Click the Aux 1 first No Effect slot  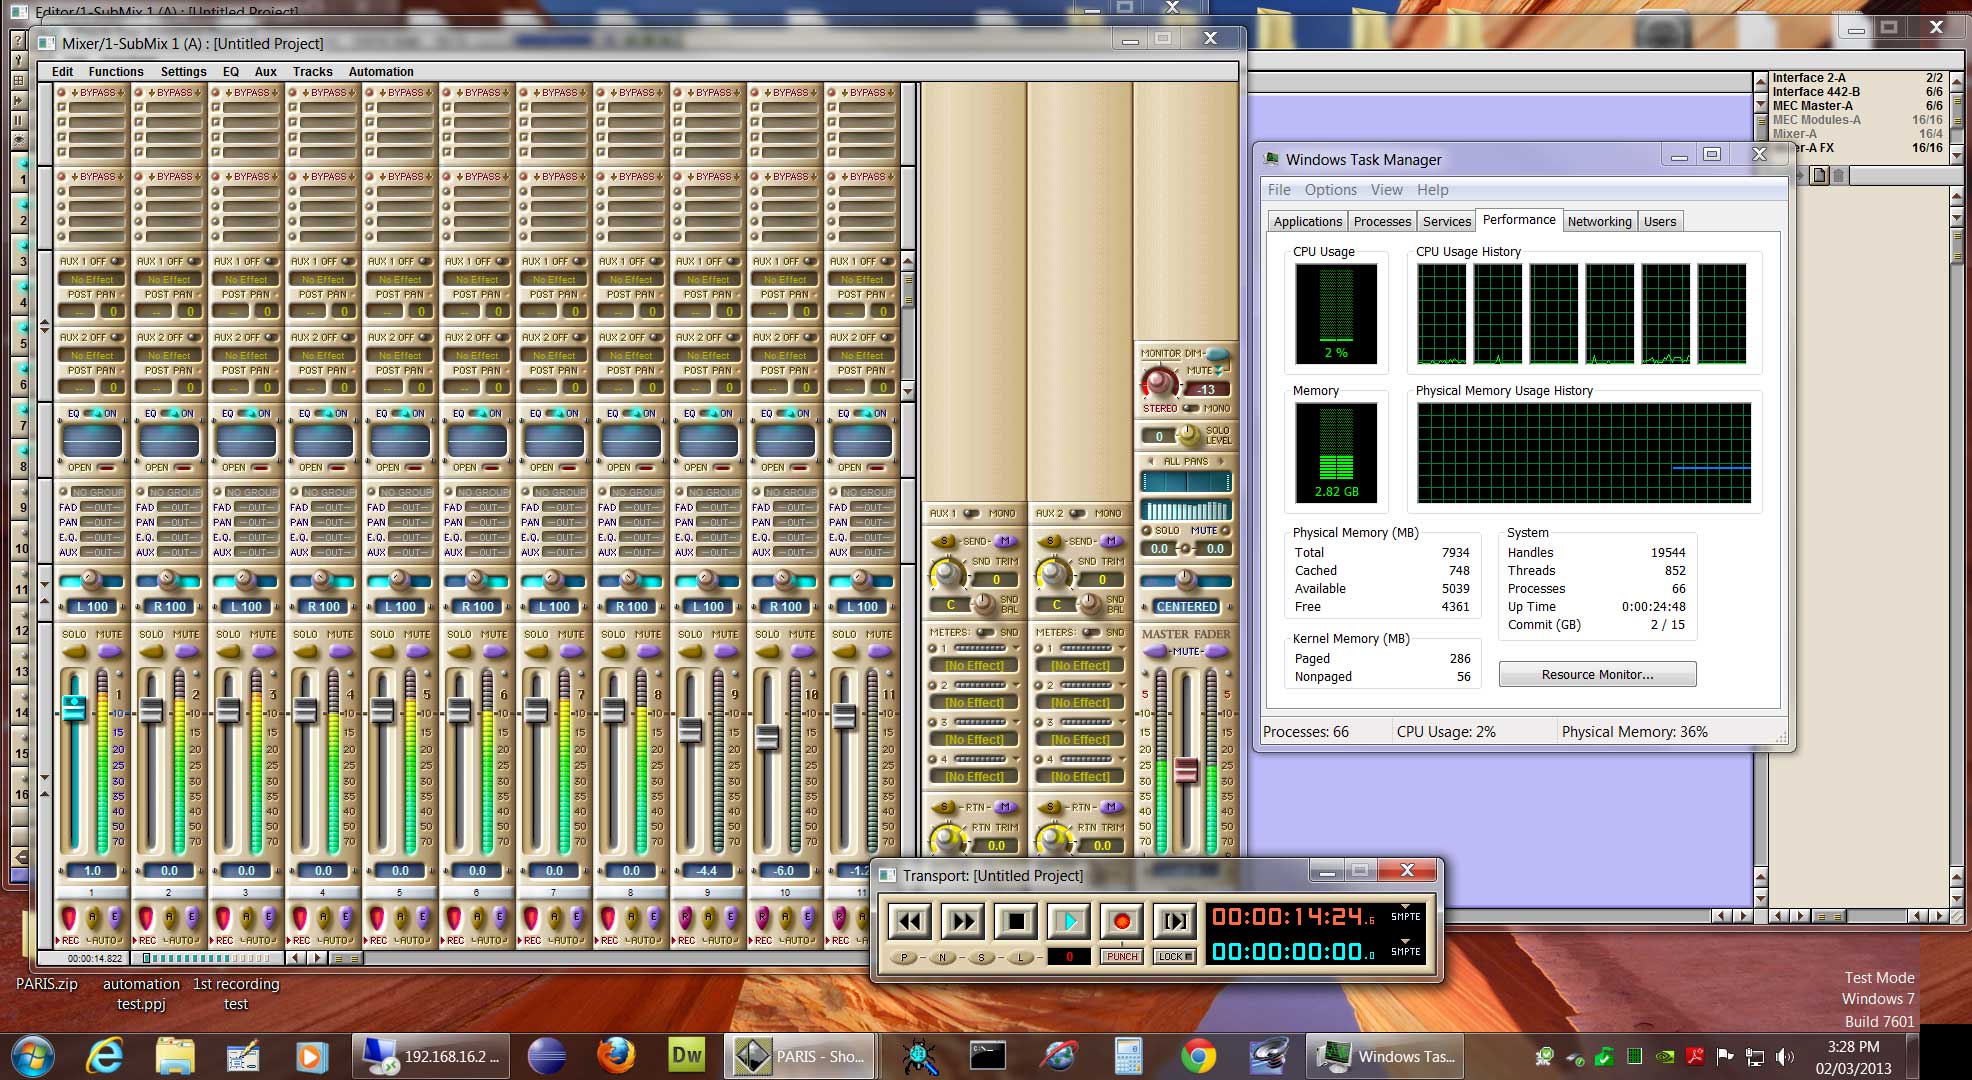click(974, 666)
